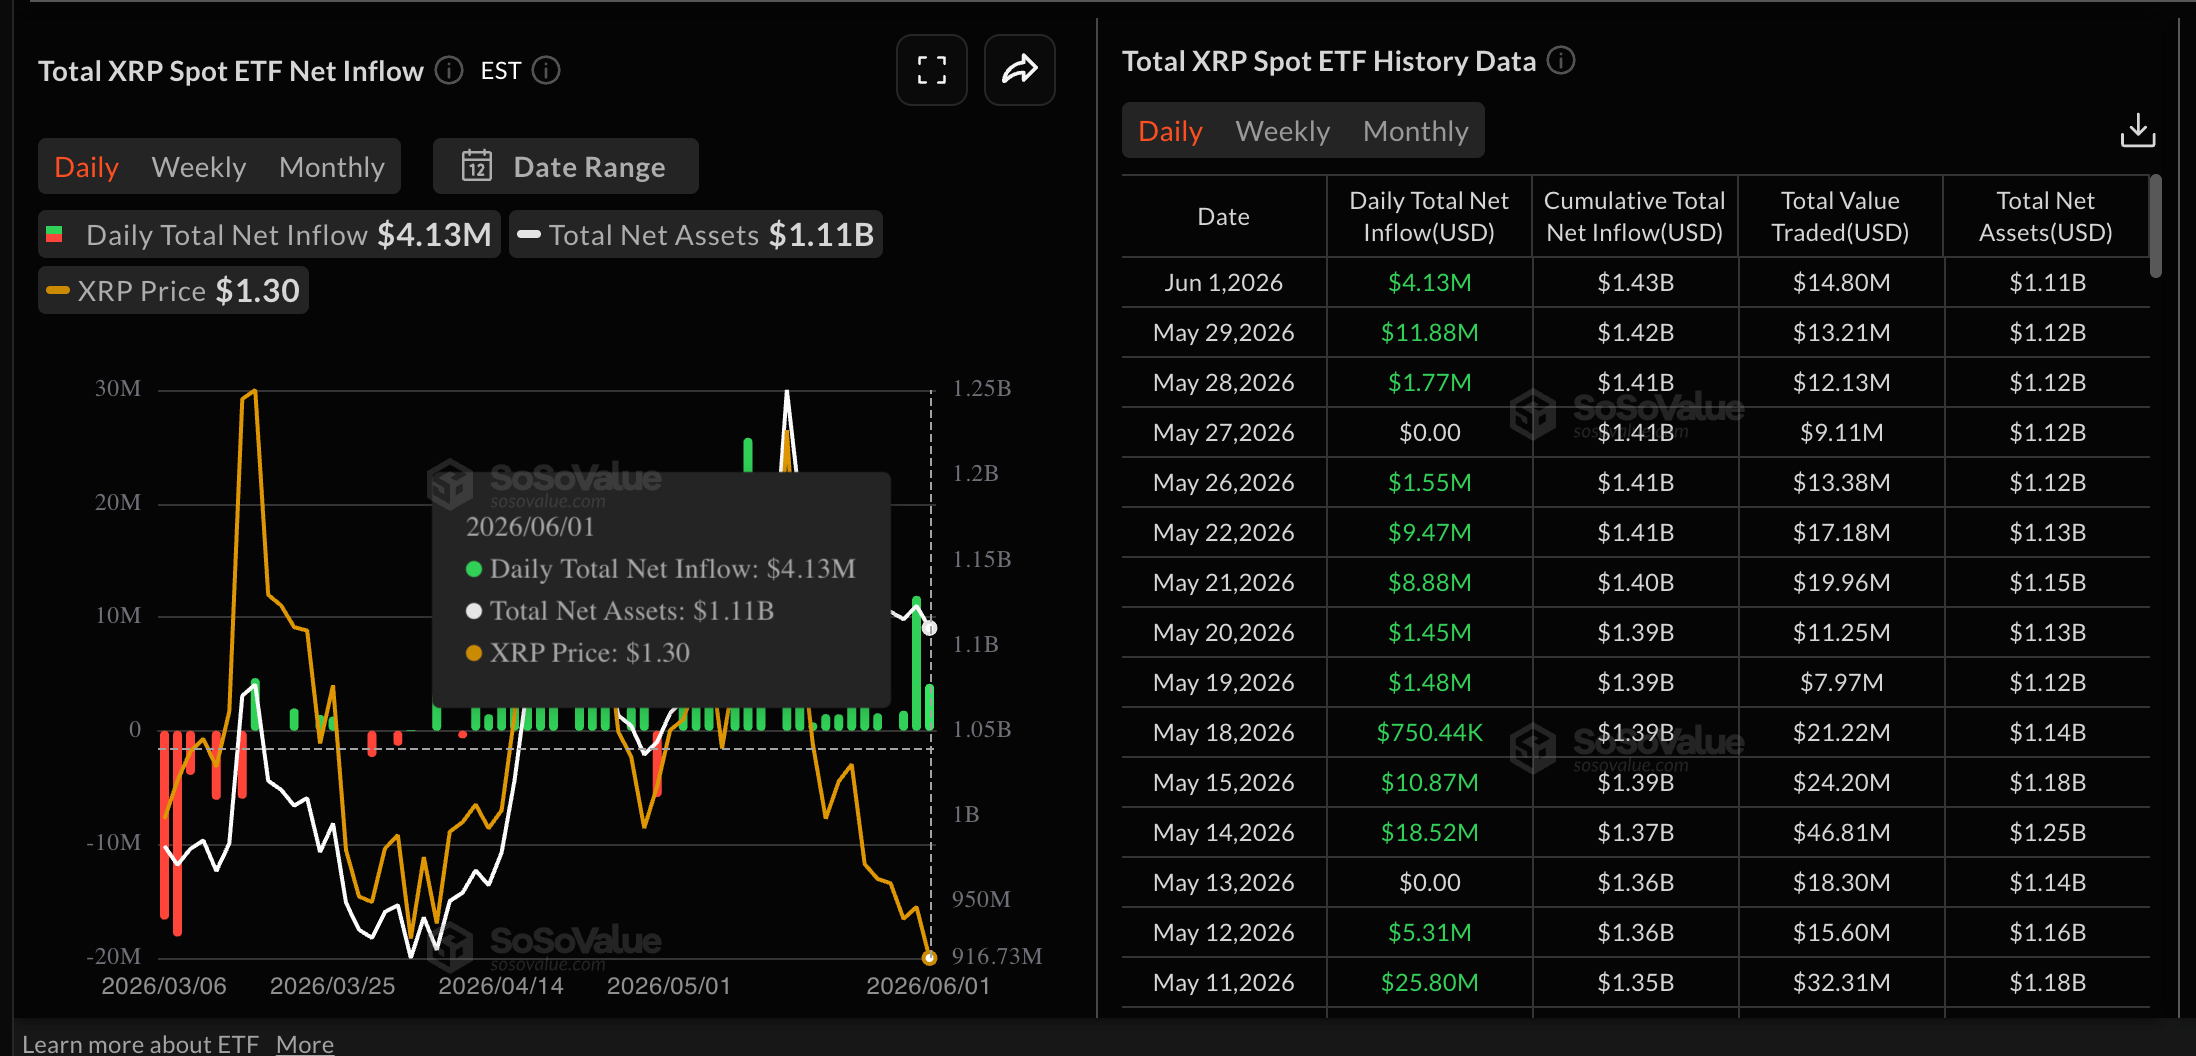Click the 916.73M right-axis price marker

[x=996, y=957]
